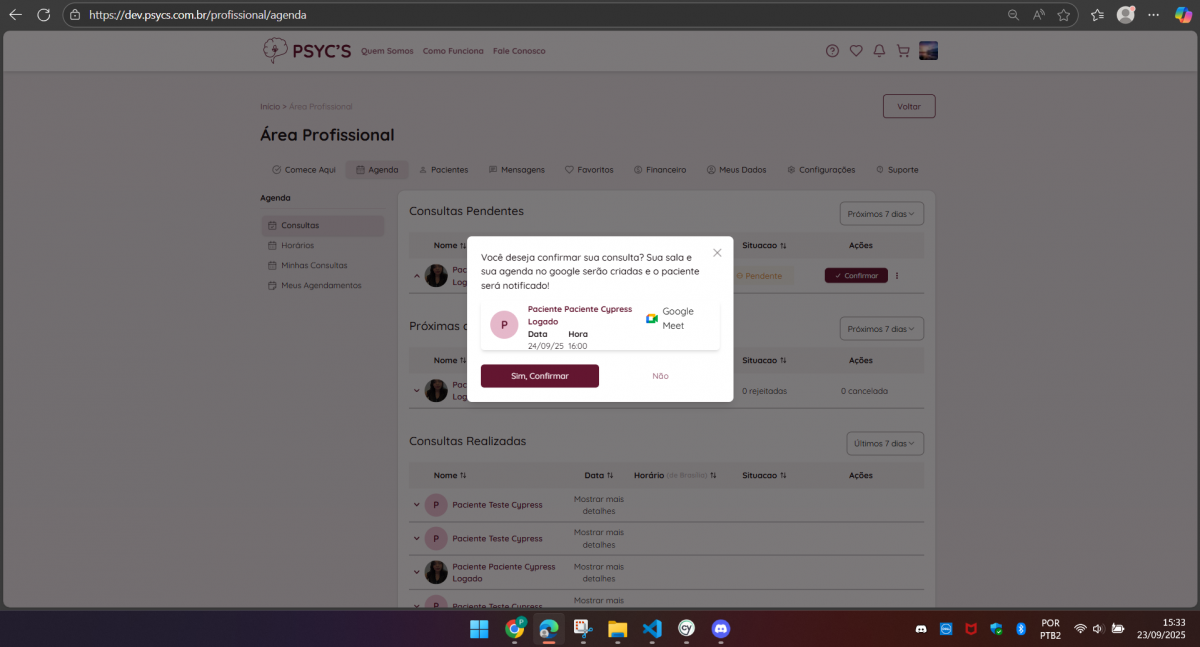Expand the first Paciente Teste Cypress row

tap(417, 505)
